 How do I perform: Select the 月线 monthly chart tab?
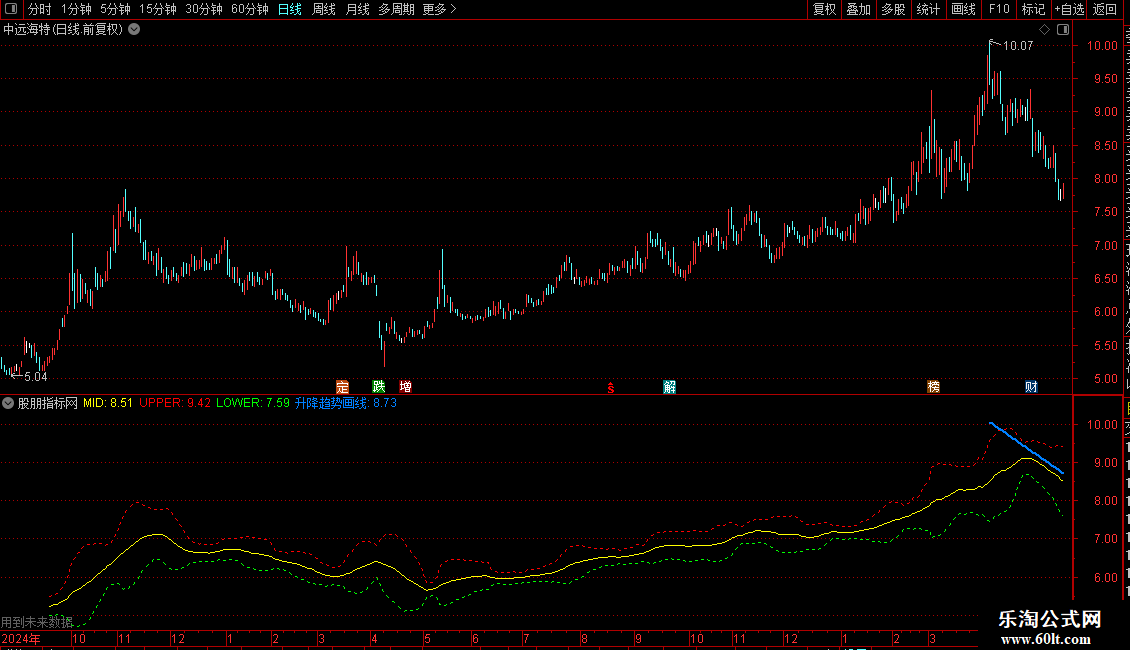[x=357, y=9]
